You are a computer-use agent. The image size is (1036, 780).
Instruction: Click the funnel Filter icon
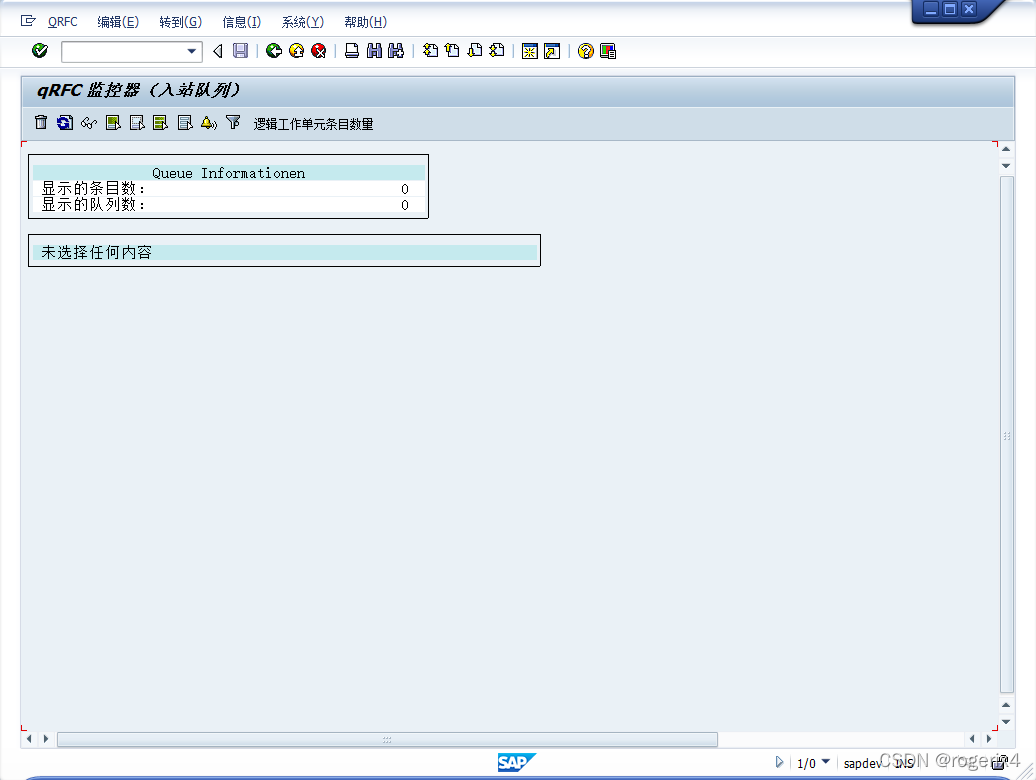click(x=233, y=123)
